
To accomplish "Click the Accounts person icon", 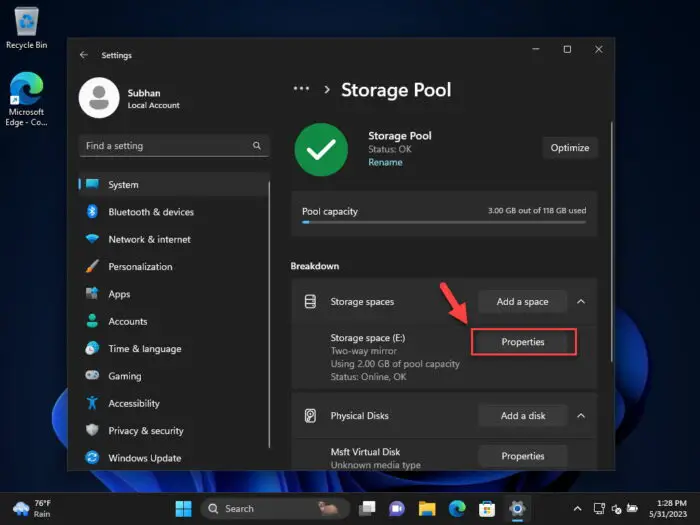I will click(92, 321).
